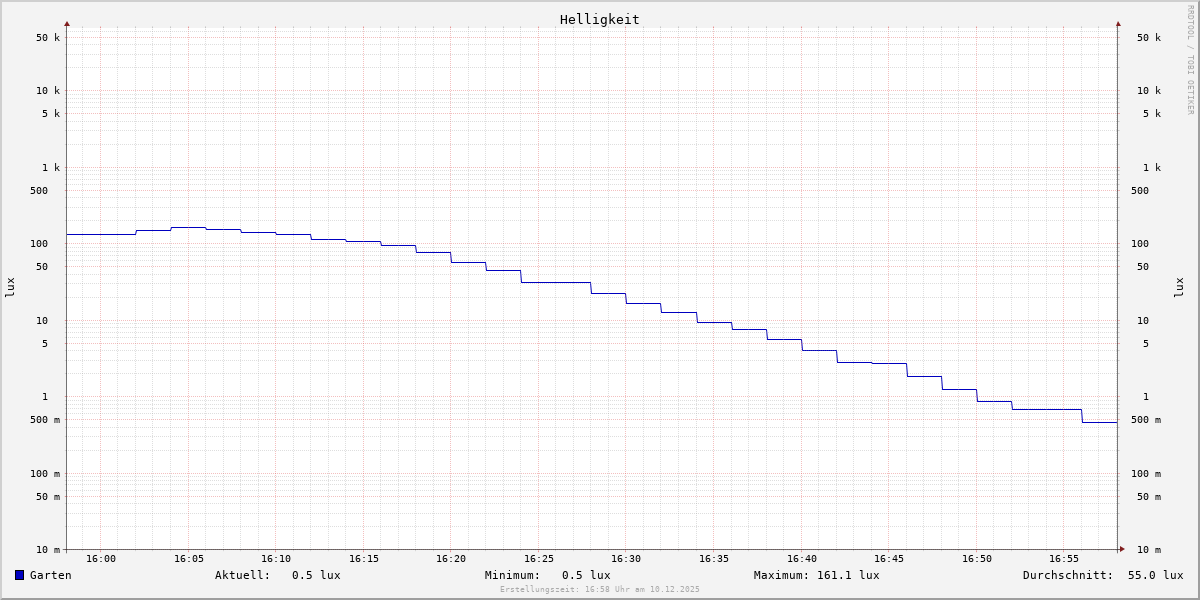Select the 16:55 time axis label

click(1064, 559)
